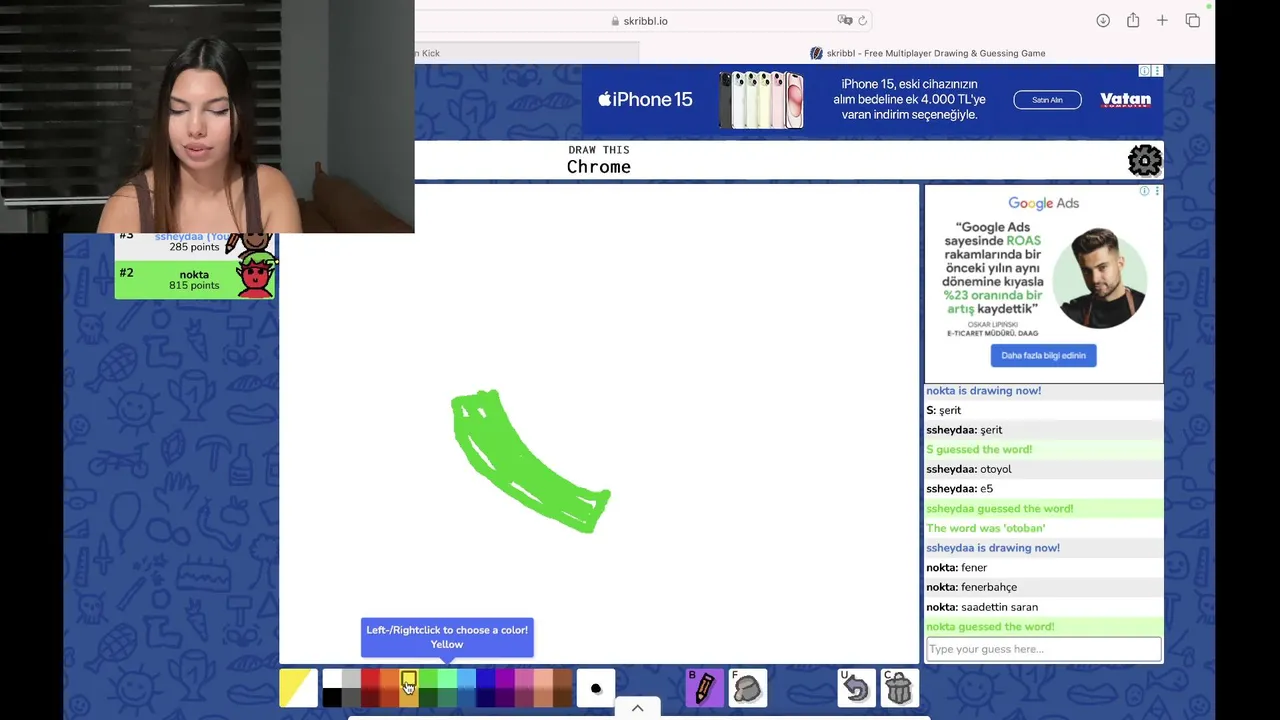Click the Google Ads logo text
The height and width of the screenshot is (720, 1280).
click(1043, 203)
